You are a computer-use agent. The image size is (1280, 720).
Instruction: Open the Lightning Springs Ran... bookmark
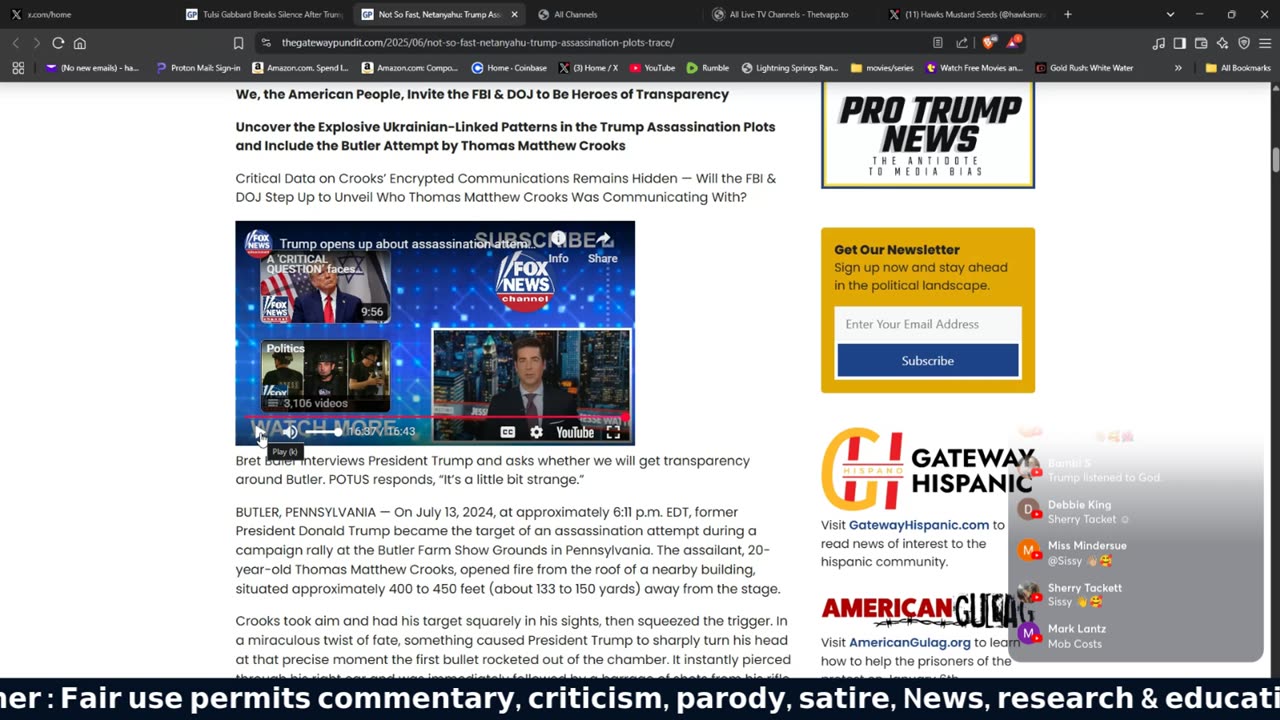click(790, 68)
